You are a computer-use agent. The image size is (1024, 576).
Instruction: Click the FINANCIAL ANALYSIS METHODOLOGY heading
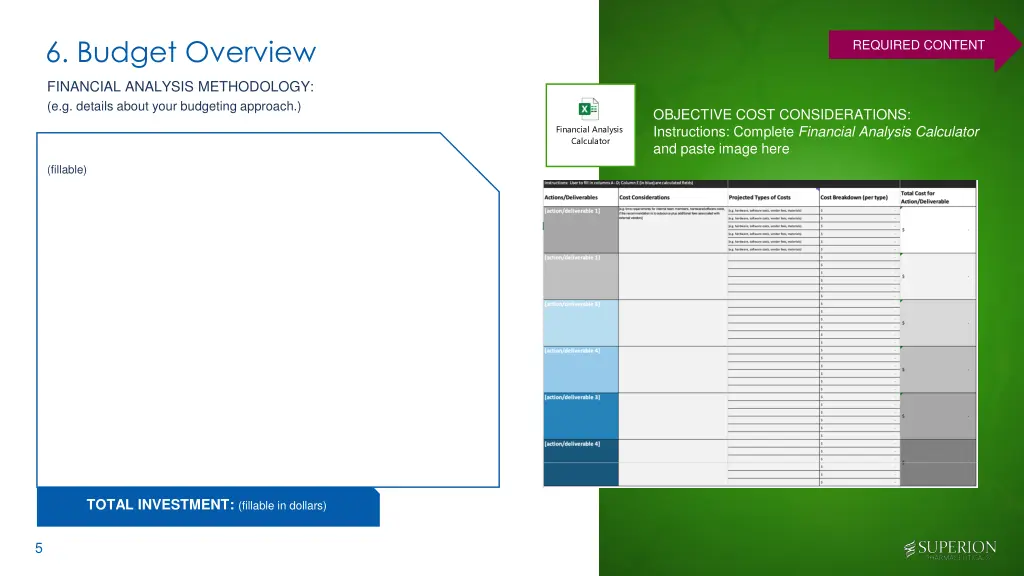coord(180,87)
